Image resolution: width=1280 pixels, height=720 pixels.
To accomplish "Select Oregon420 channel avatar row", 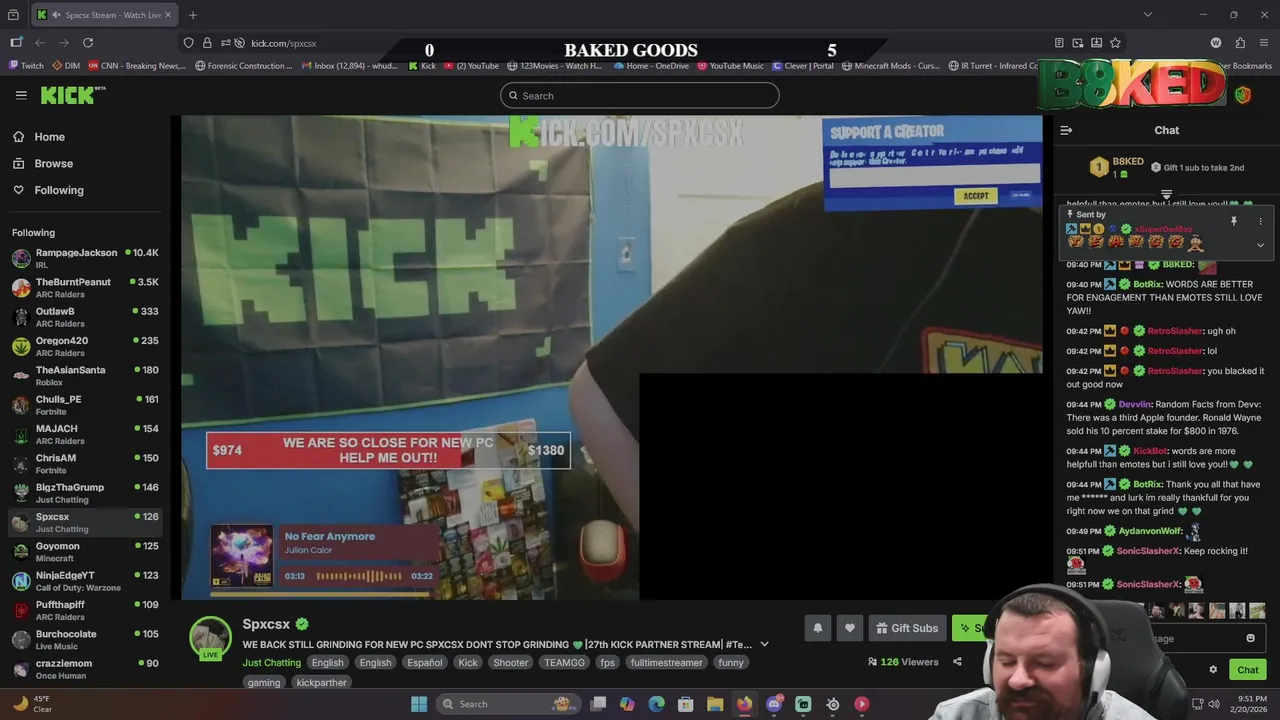I will tap(85, 346).
